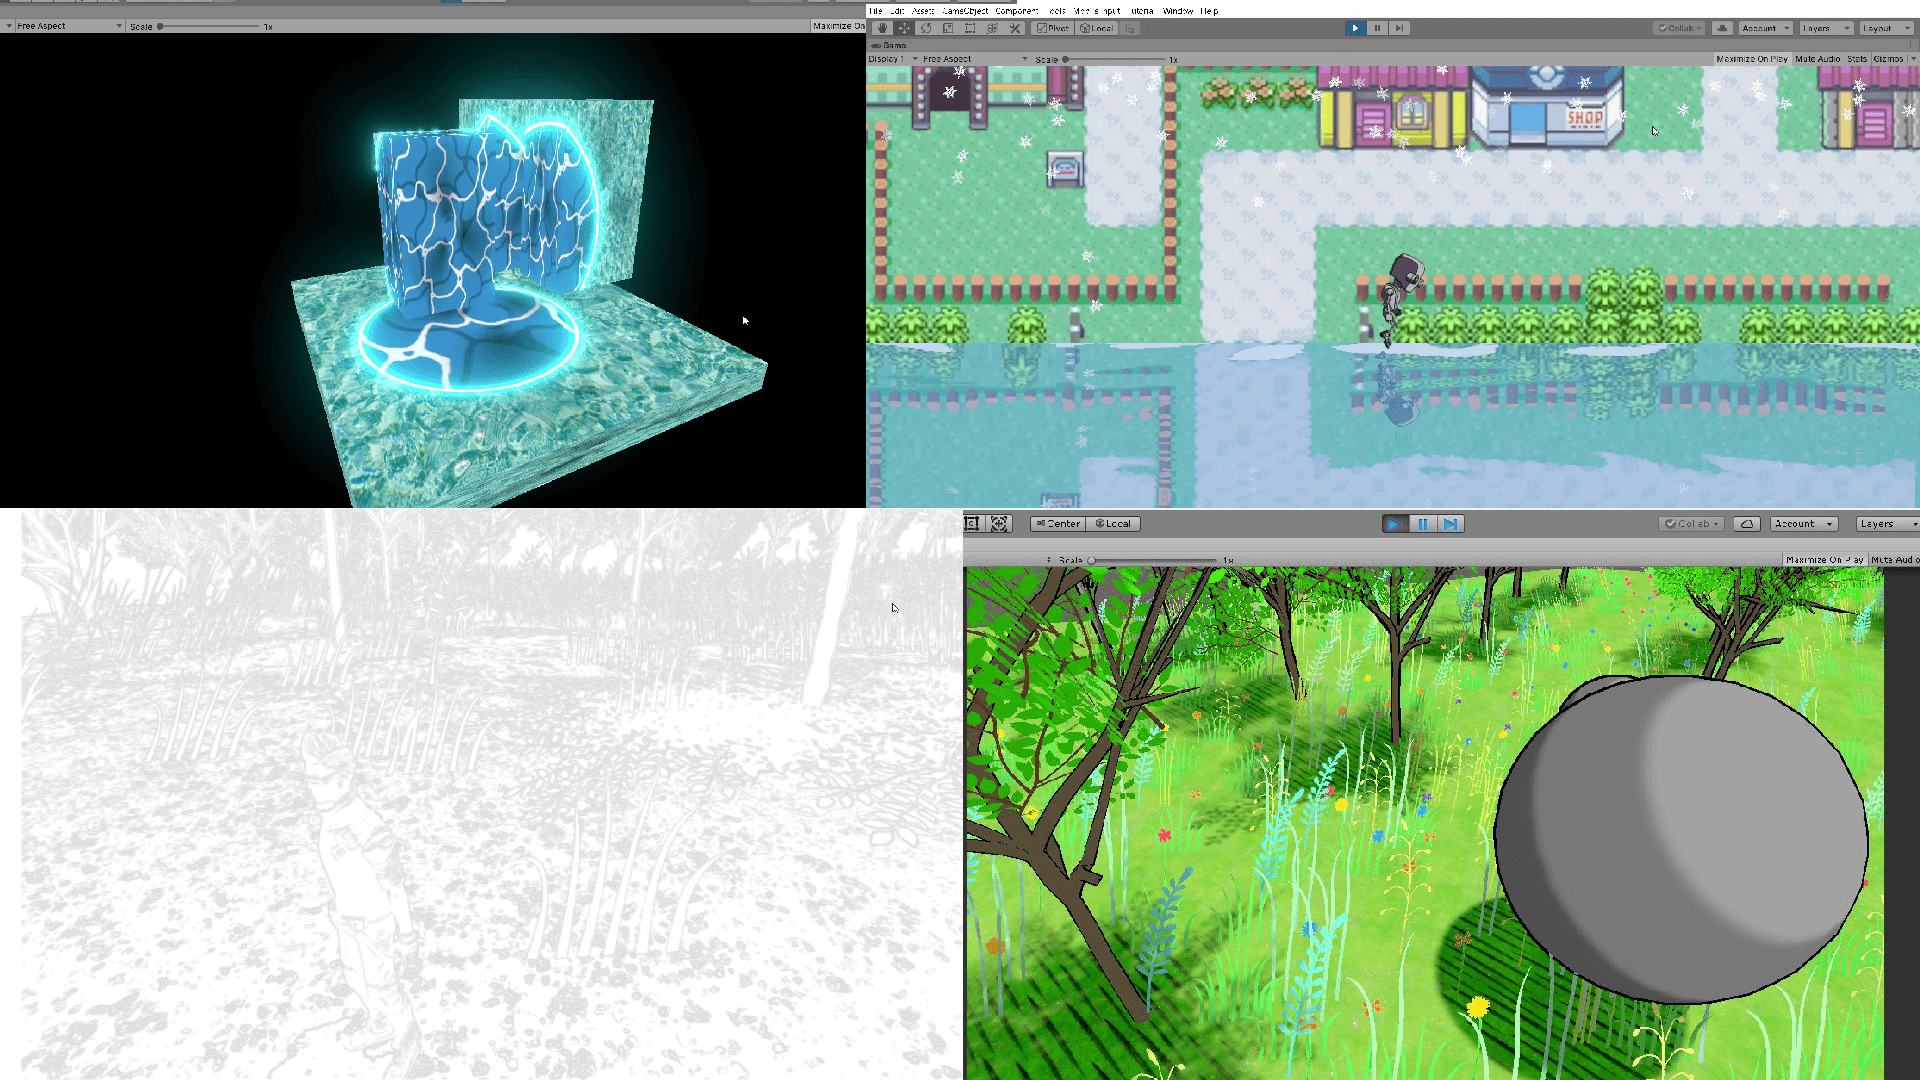Select the Game tab in top-right editor

(x=889, y=45)
